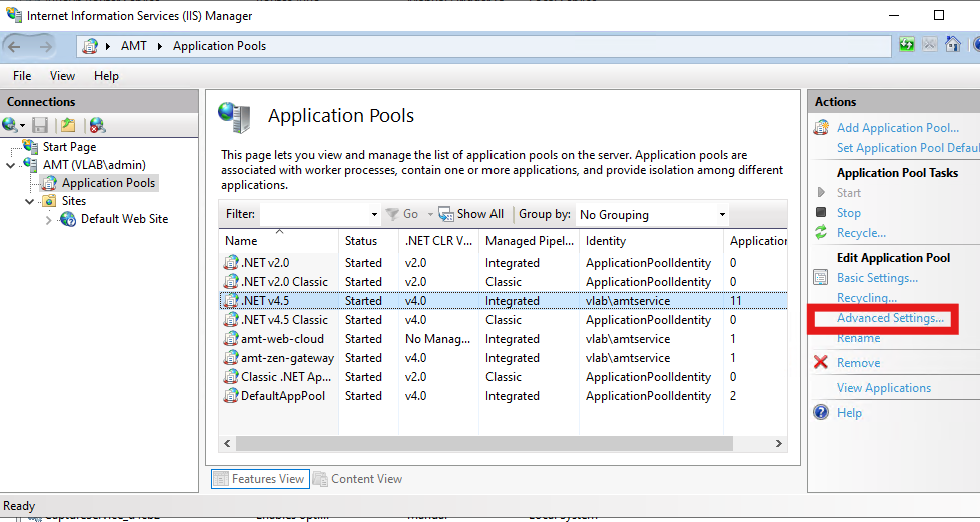This screenshot has height=522, width=980.
Task: Expand the Default Web Site node
Action: [49, 219]
